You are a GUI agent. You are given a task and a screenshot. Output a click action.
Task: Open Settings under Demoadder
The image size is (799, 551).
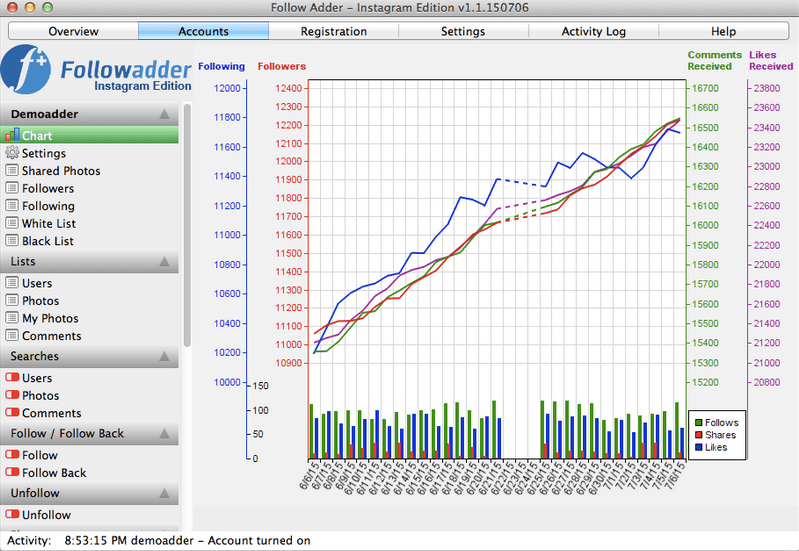(89, 153)
